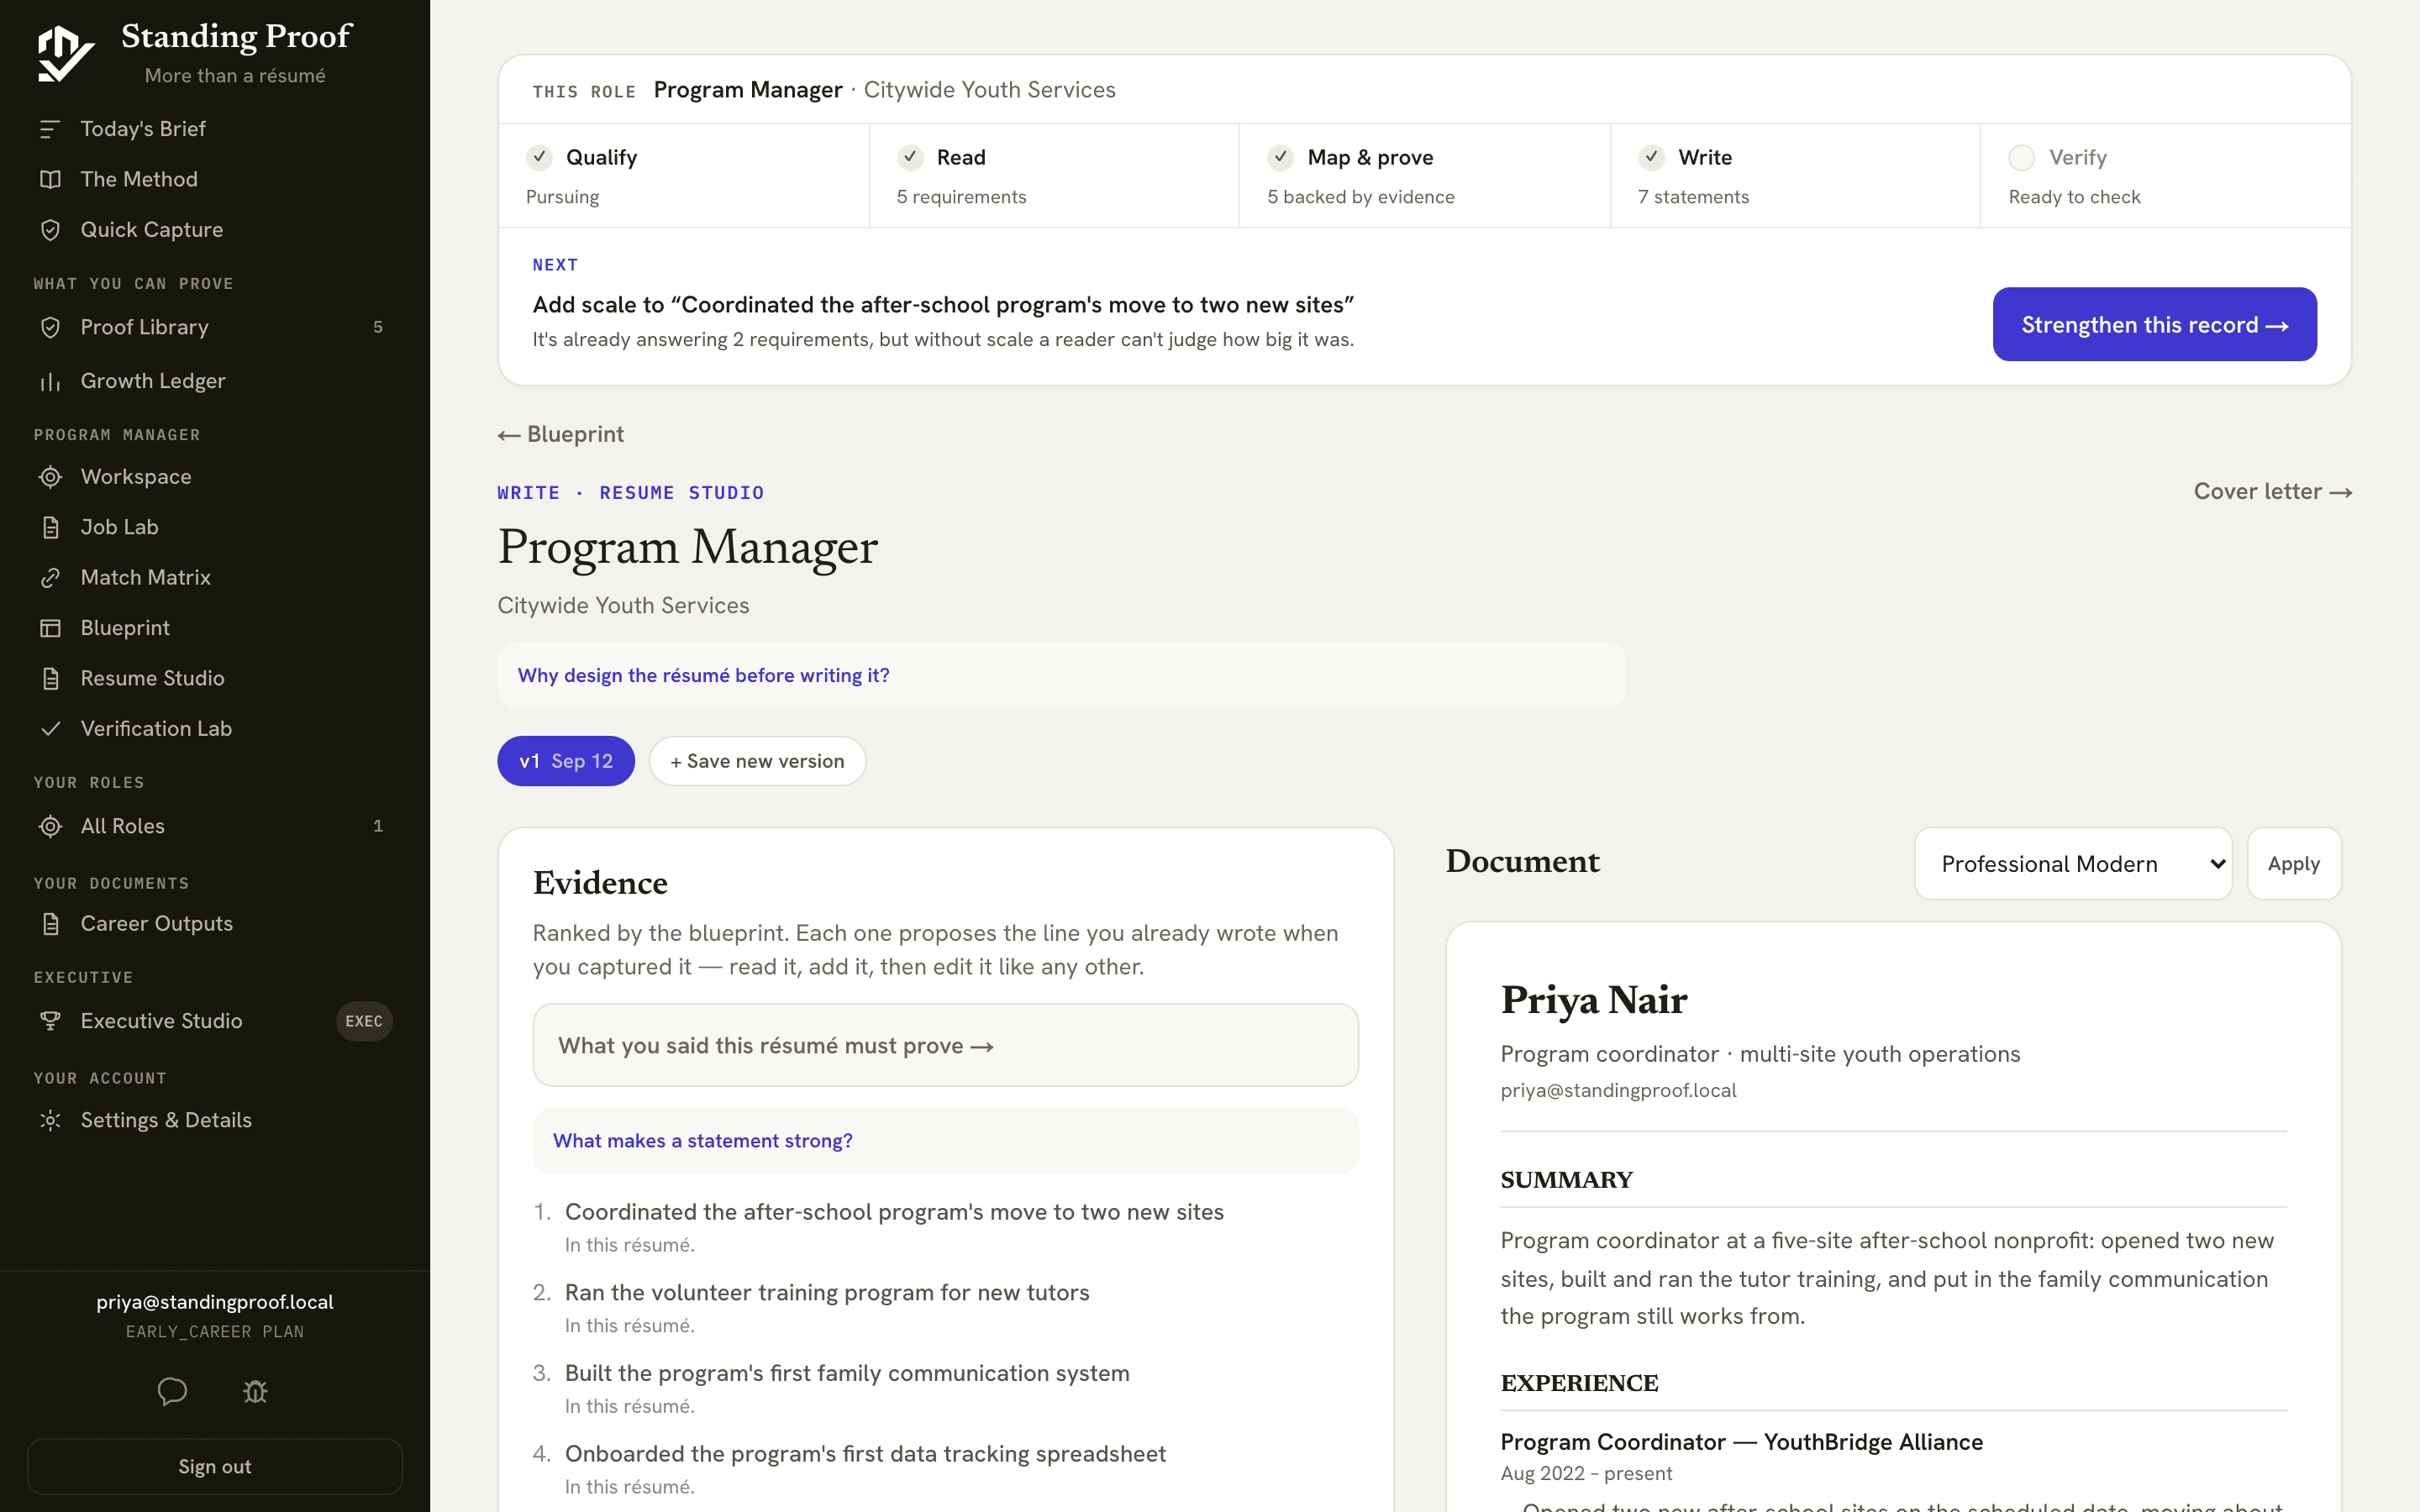Click evidence 'Coordinated the after-school program's move'
Image resolution: width=2420 pixels, height=1512 pixels.
coord(894,1212)
